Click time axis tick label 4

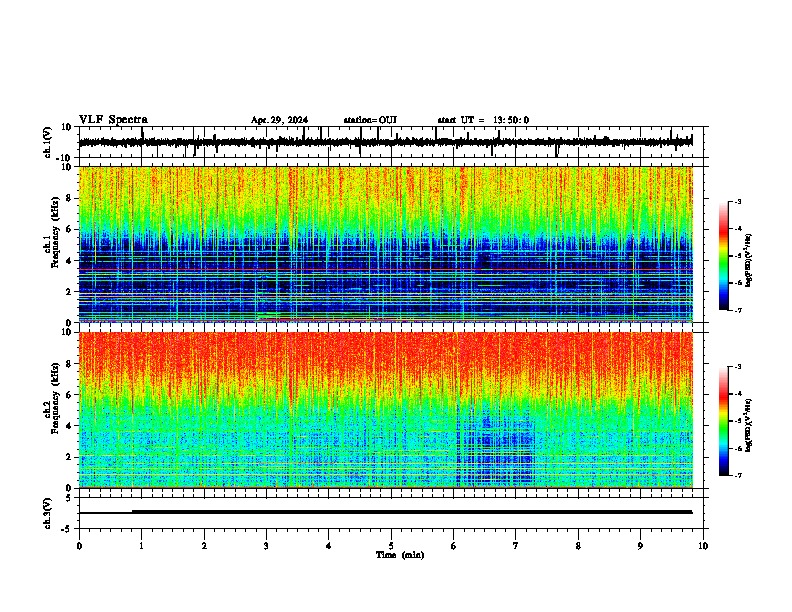329,546
